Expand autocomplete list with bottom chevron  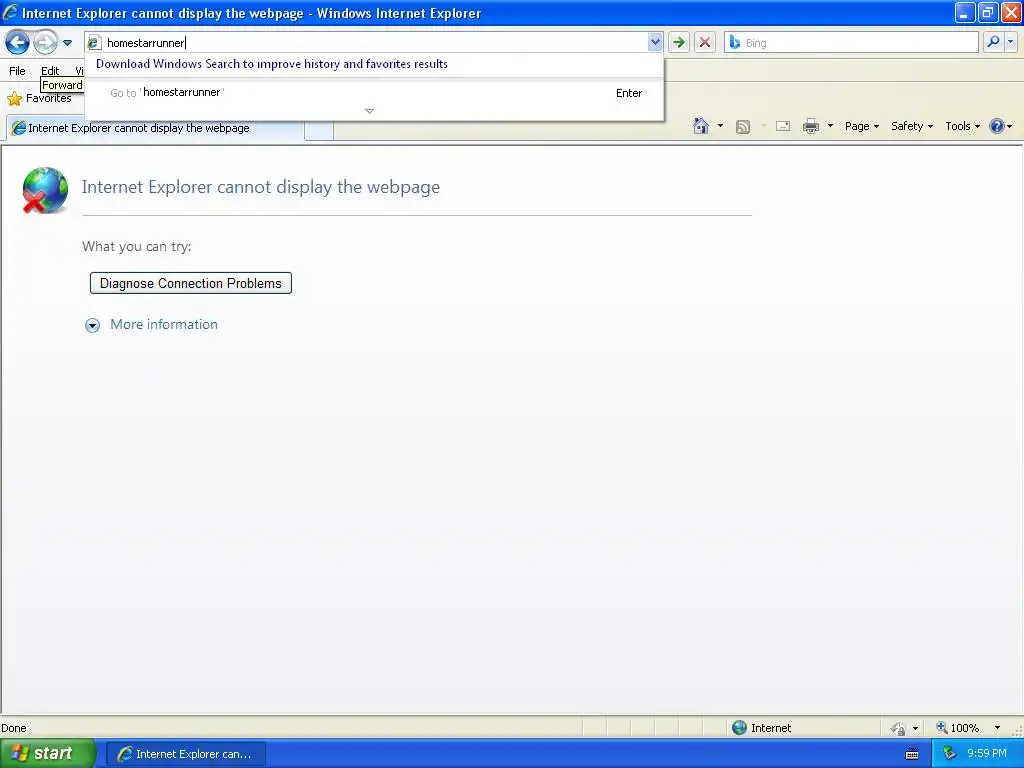coord(369,111)
